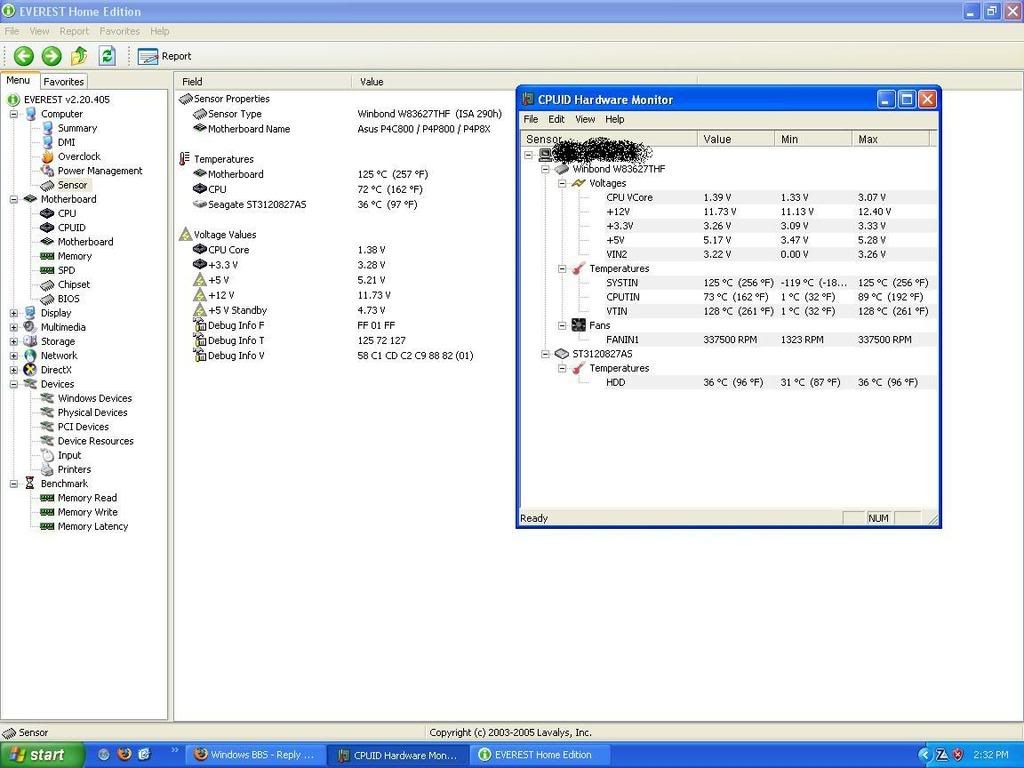Open the CPU page under Motherboard
This screenshot has width=1024, height=768.
pyautogui.click(x=67, y=214)
